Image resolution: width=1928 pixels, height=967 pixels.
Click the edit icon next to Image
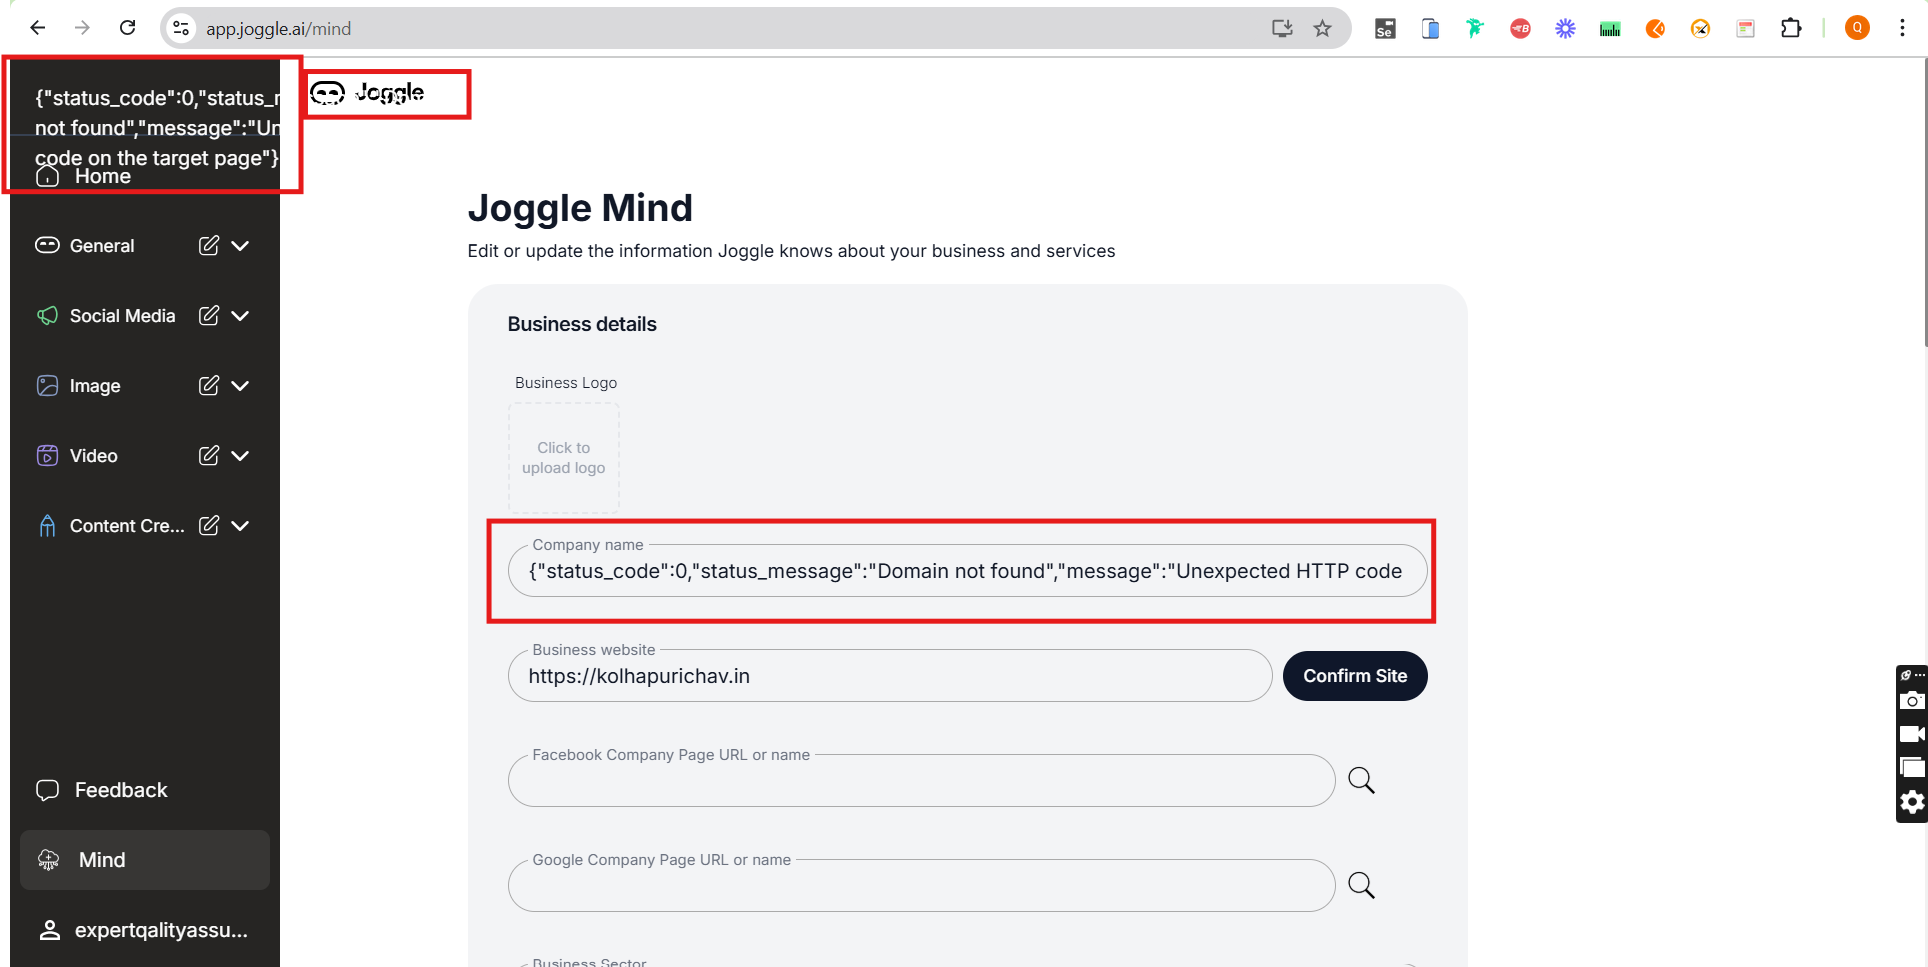208,386
